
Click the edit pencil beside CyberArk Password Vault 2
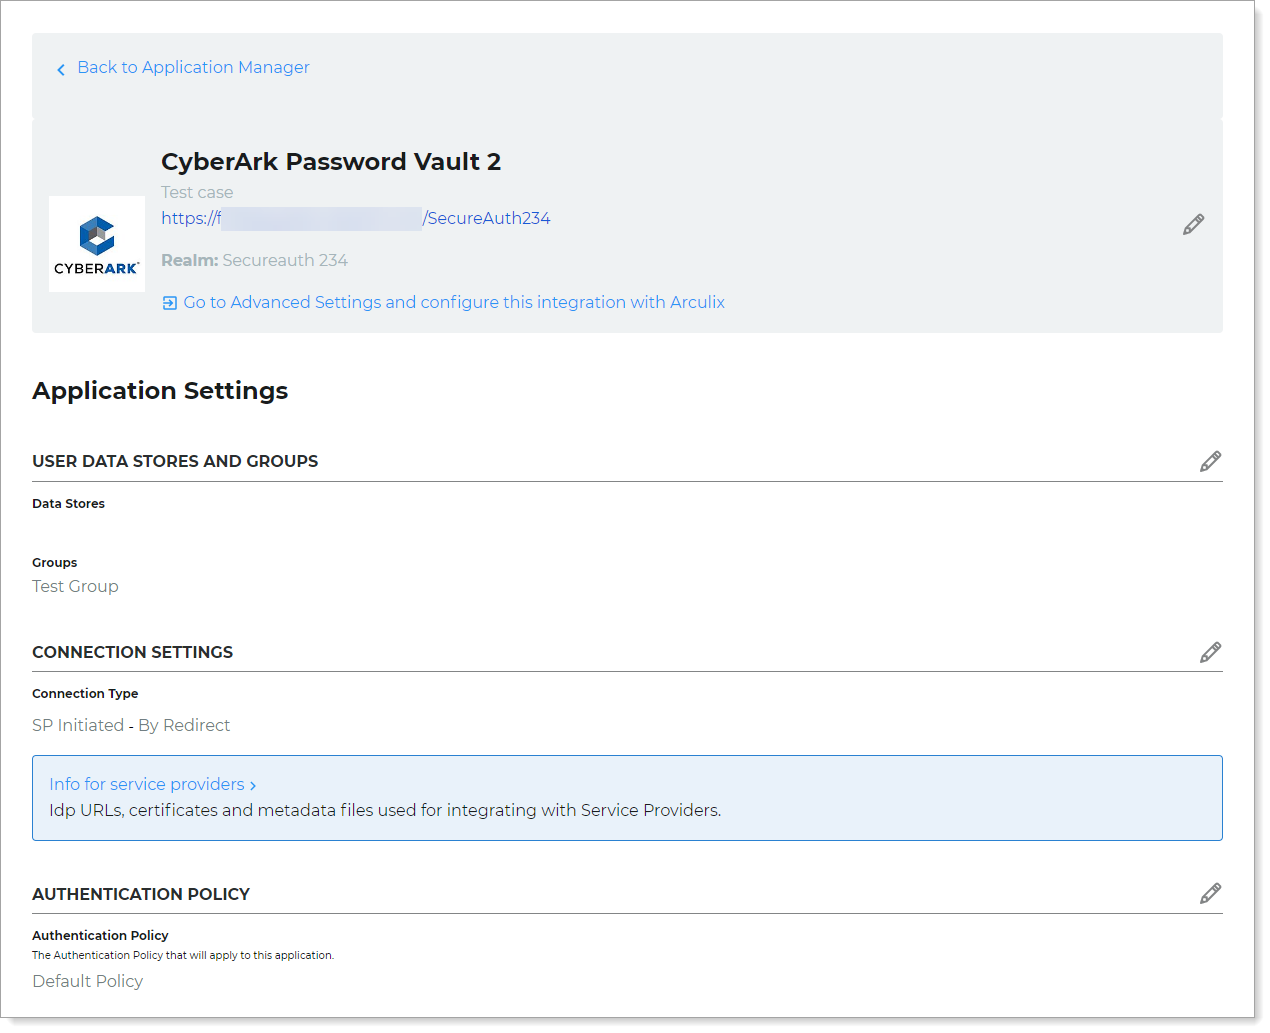1193,224
